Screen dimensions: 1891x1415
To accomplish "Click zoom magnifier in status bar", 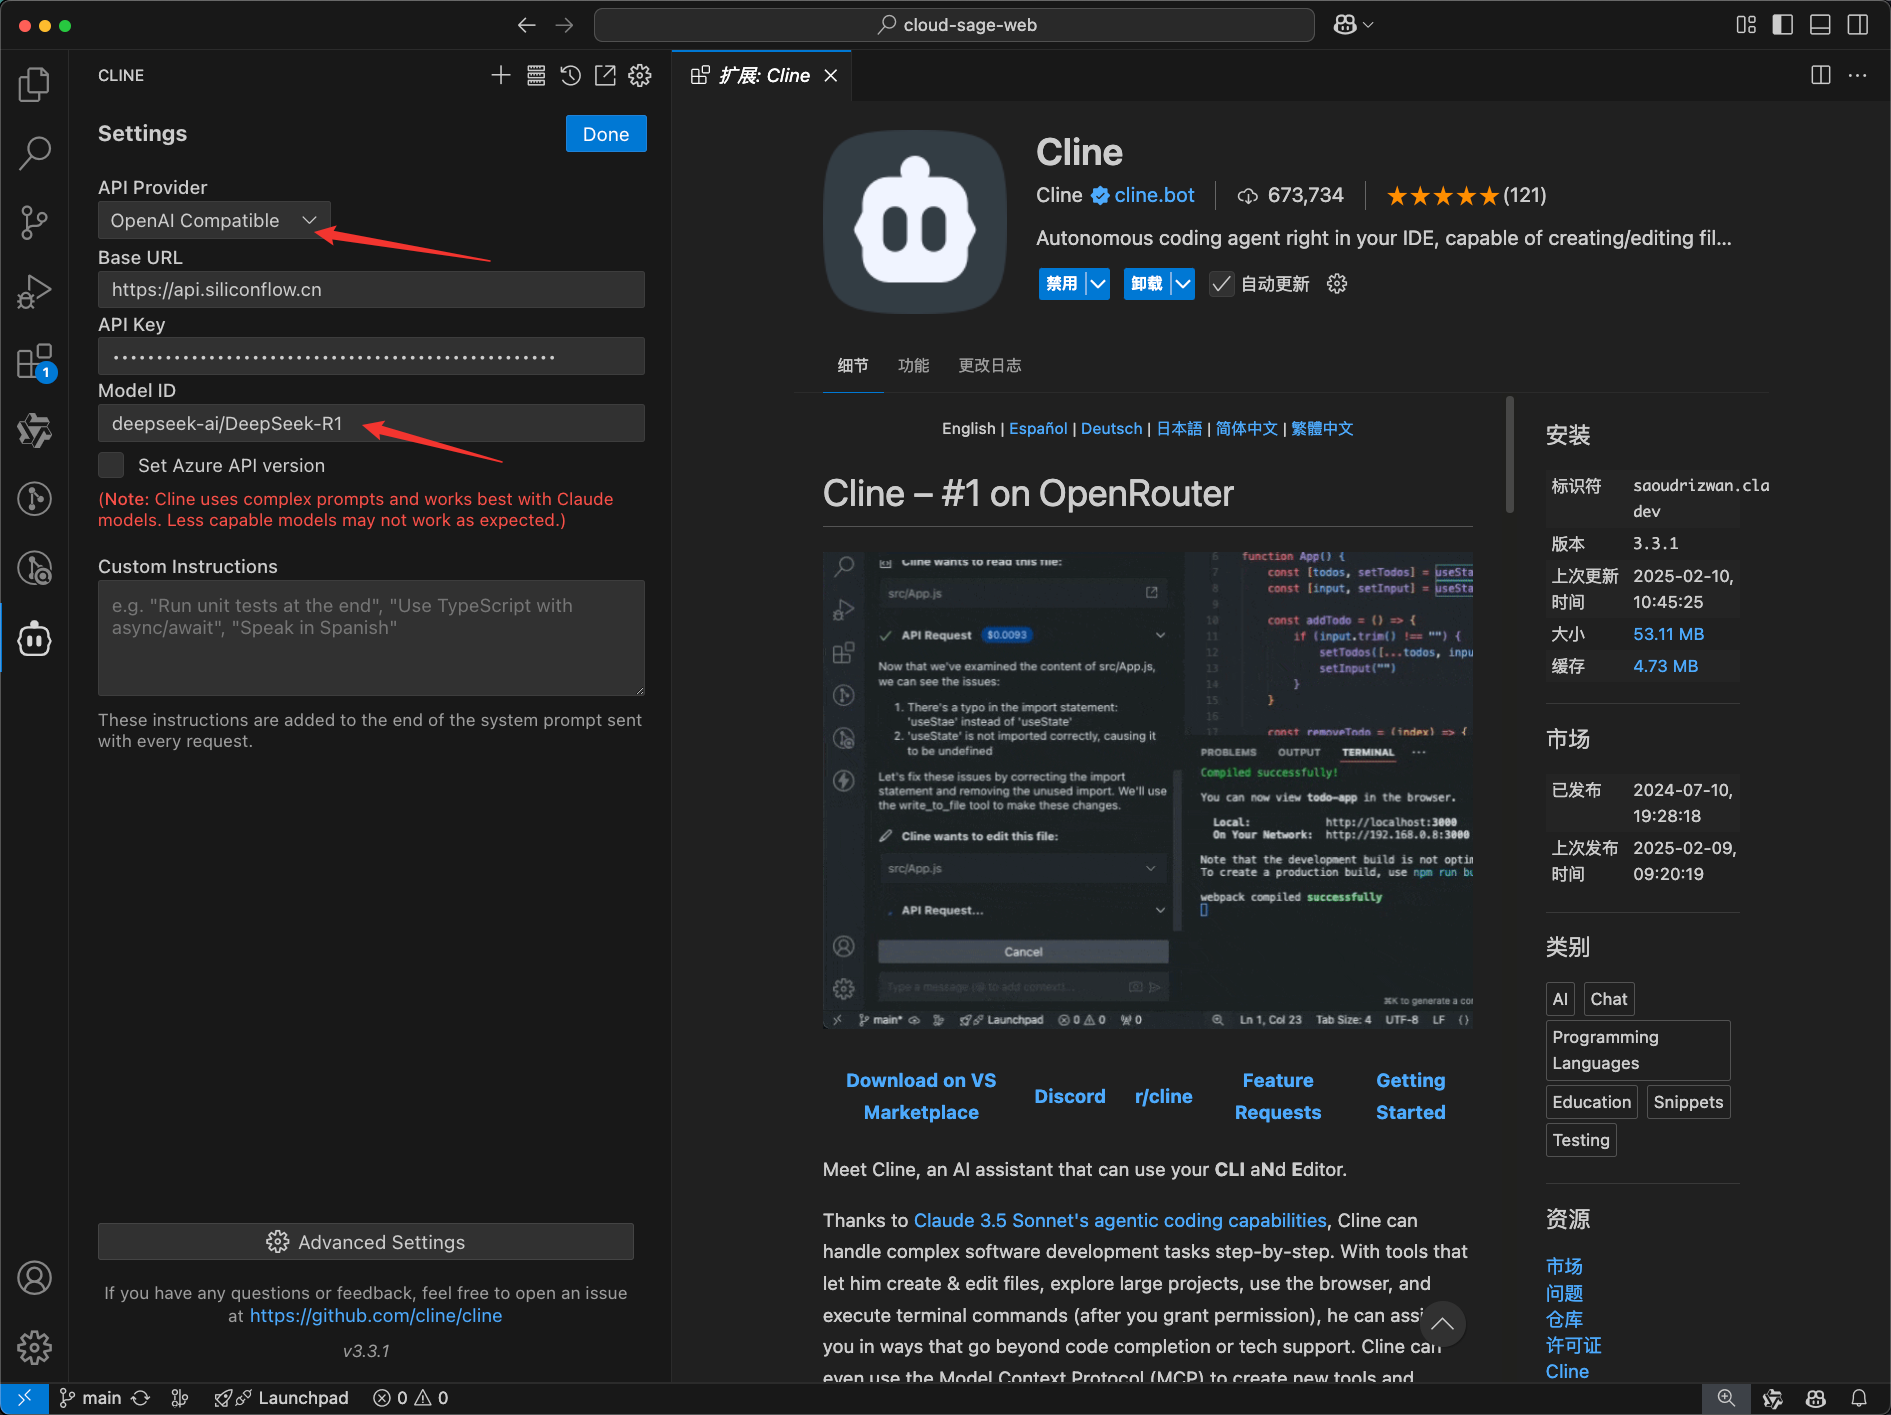I will pos(1726,1398).
